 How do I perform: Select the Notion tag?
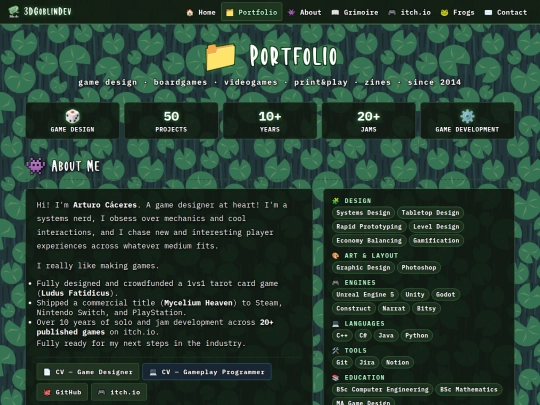tap(397, 362)
